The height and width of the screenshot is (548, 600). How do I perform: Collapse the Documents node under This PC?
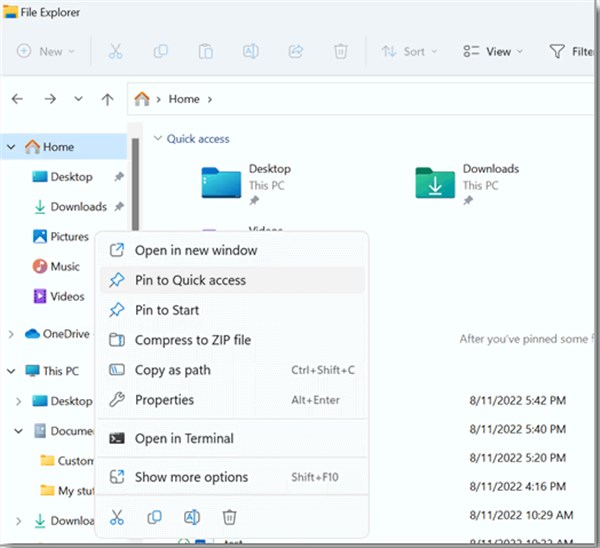click(18, 431)
